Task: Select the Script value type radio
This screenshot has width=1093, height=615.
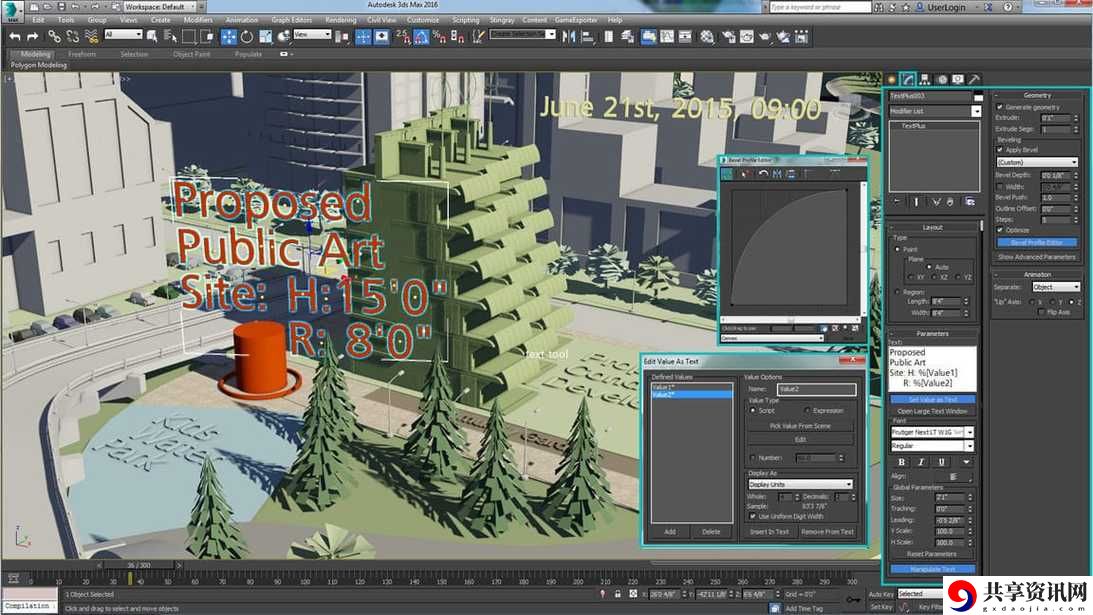Action: point(753,411)
